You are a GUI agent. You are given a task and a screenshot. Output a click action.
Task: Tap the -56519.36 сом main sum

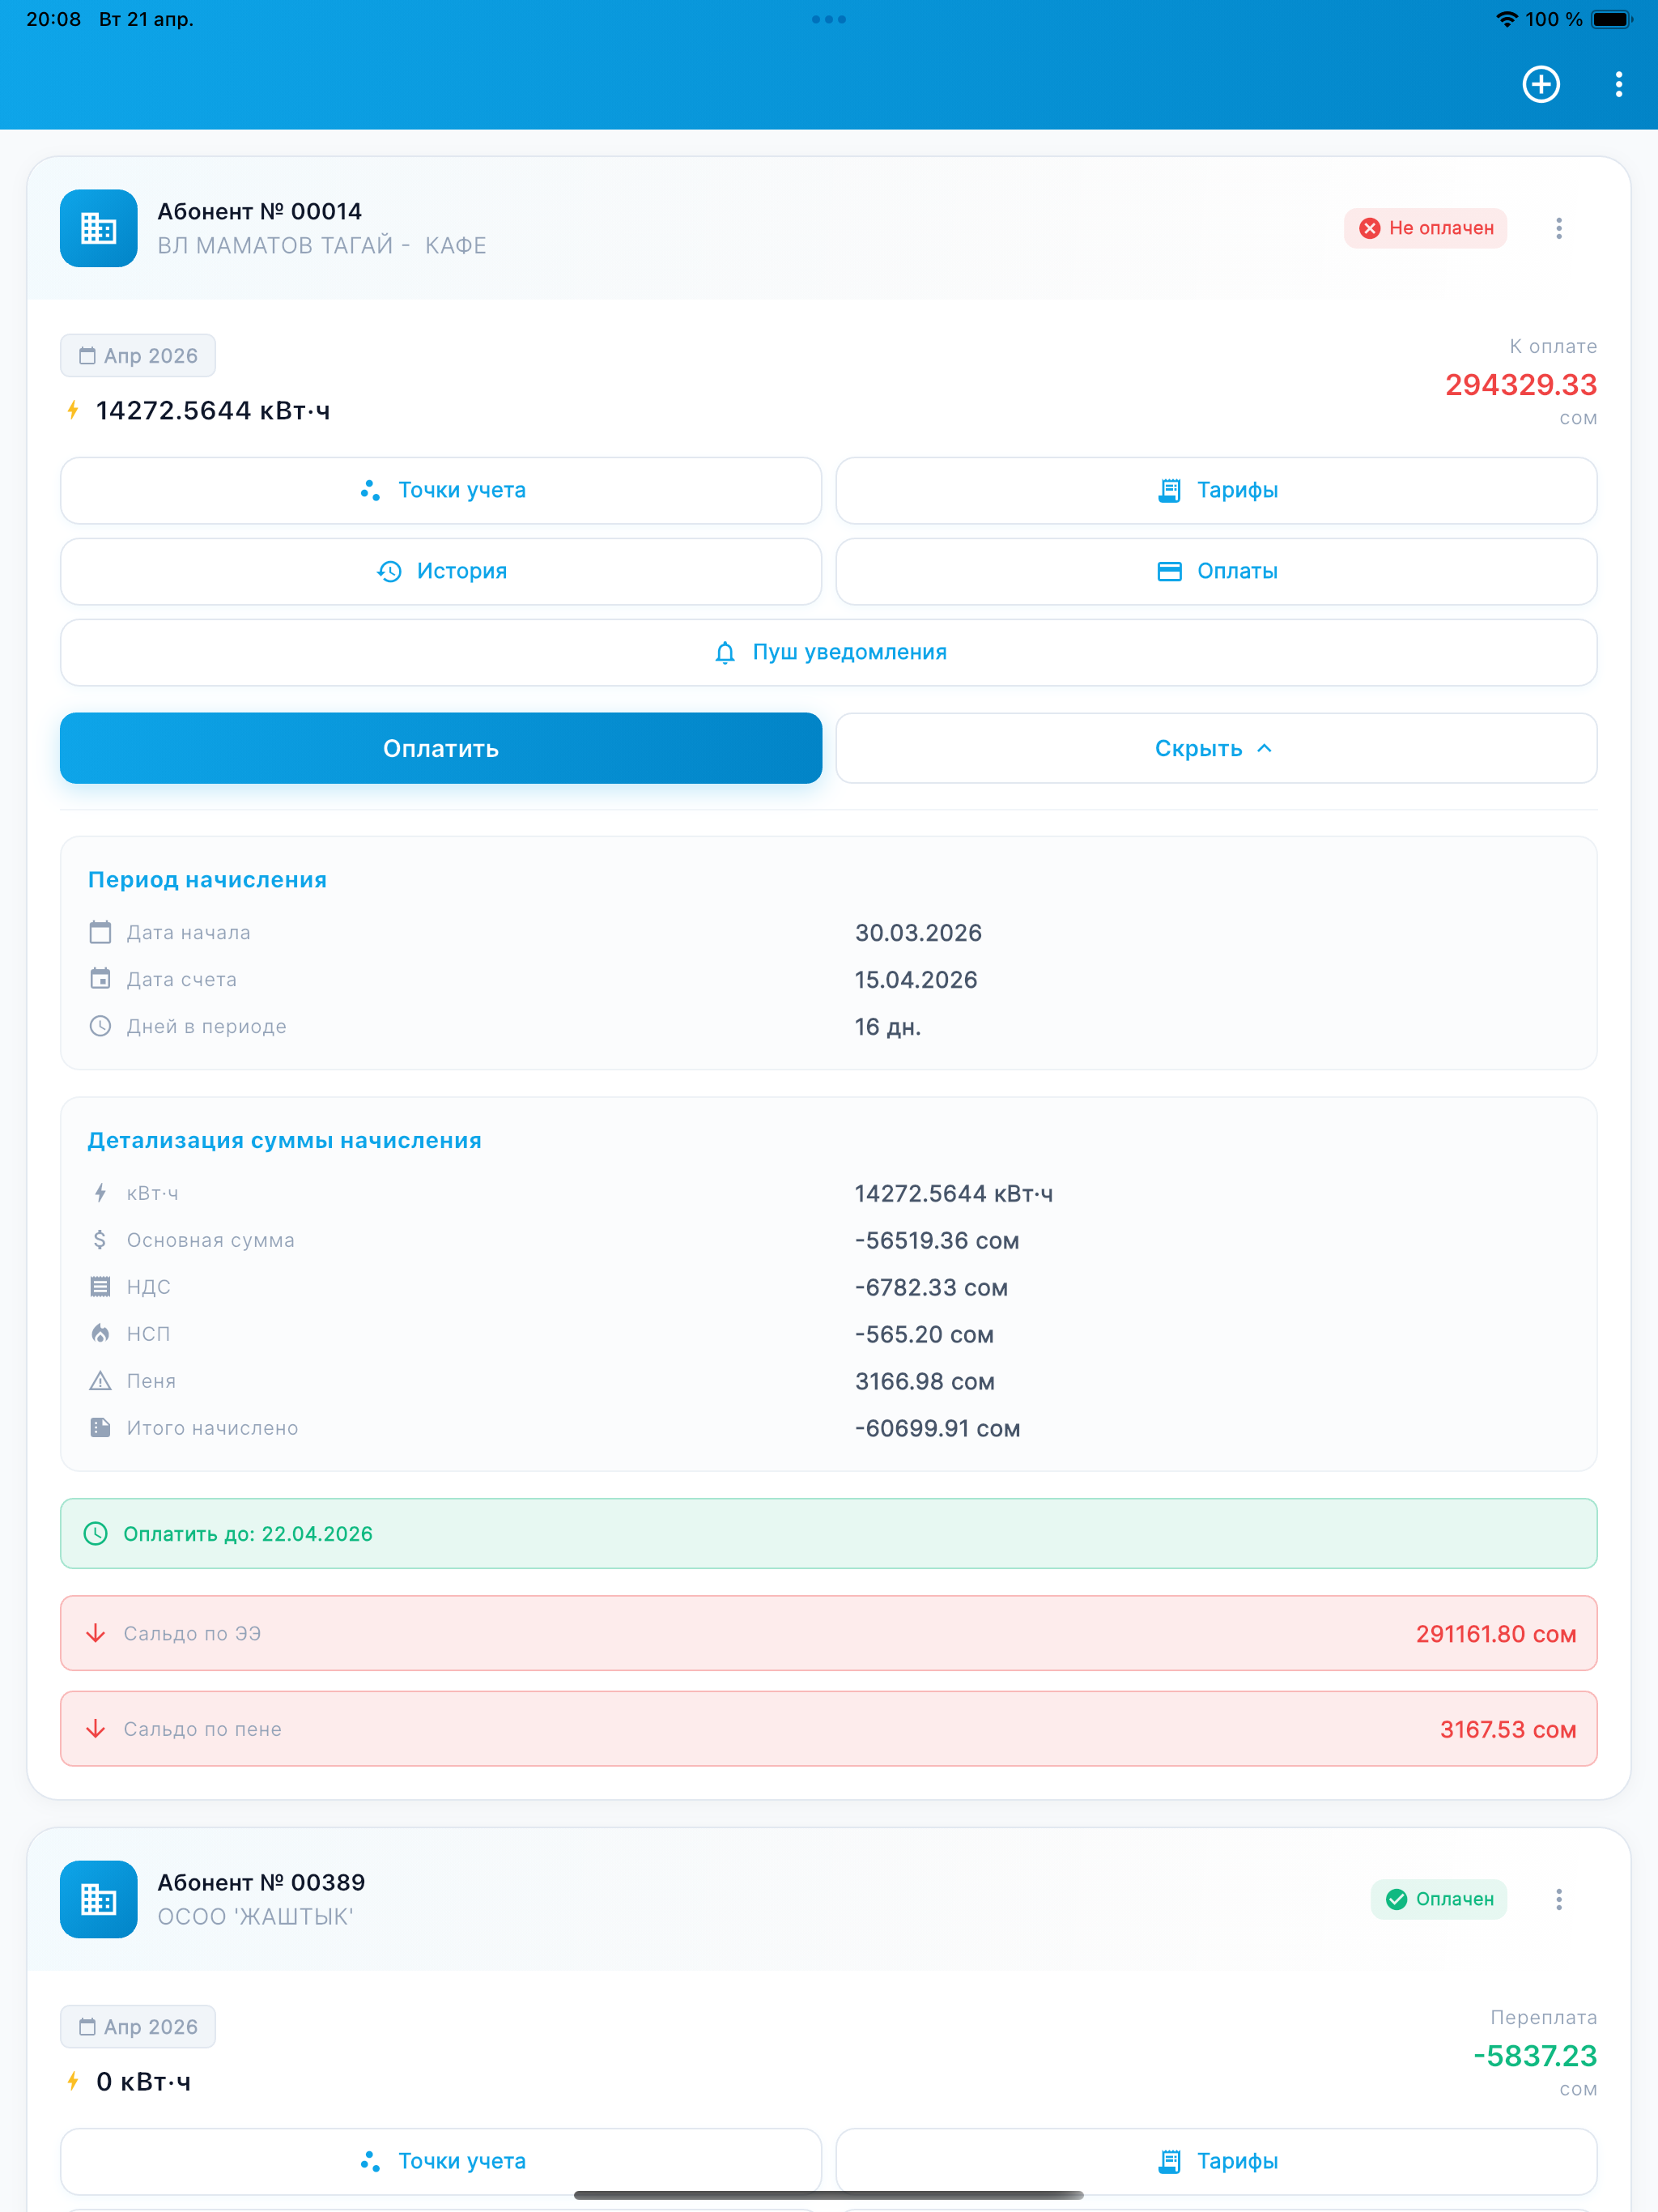[x=937, y=1241]
